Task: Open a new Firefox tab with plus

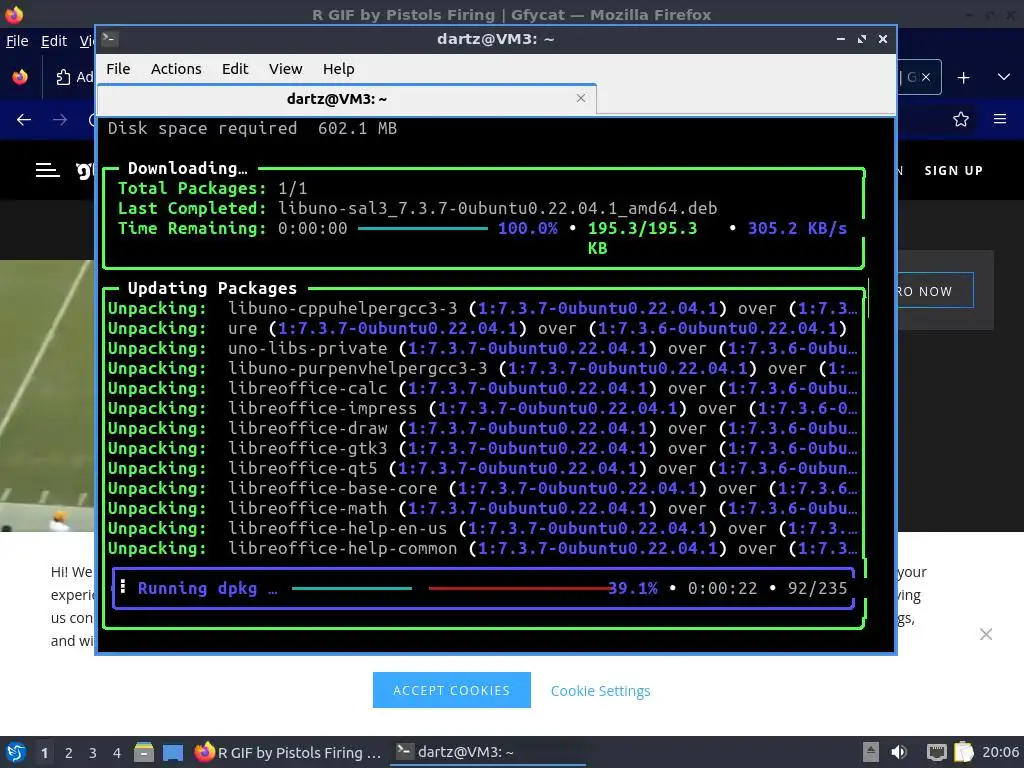Action: 963,78
